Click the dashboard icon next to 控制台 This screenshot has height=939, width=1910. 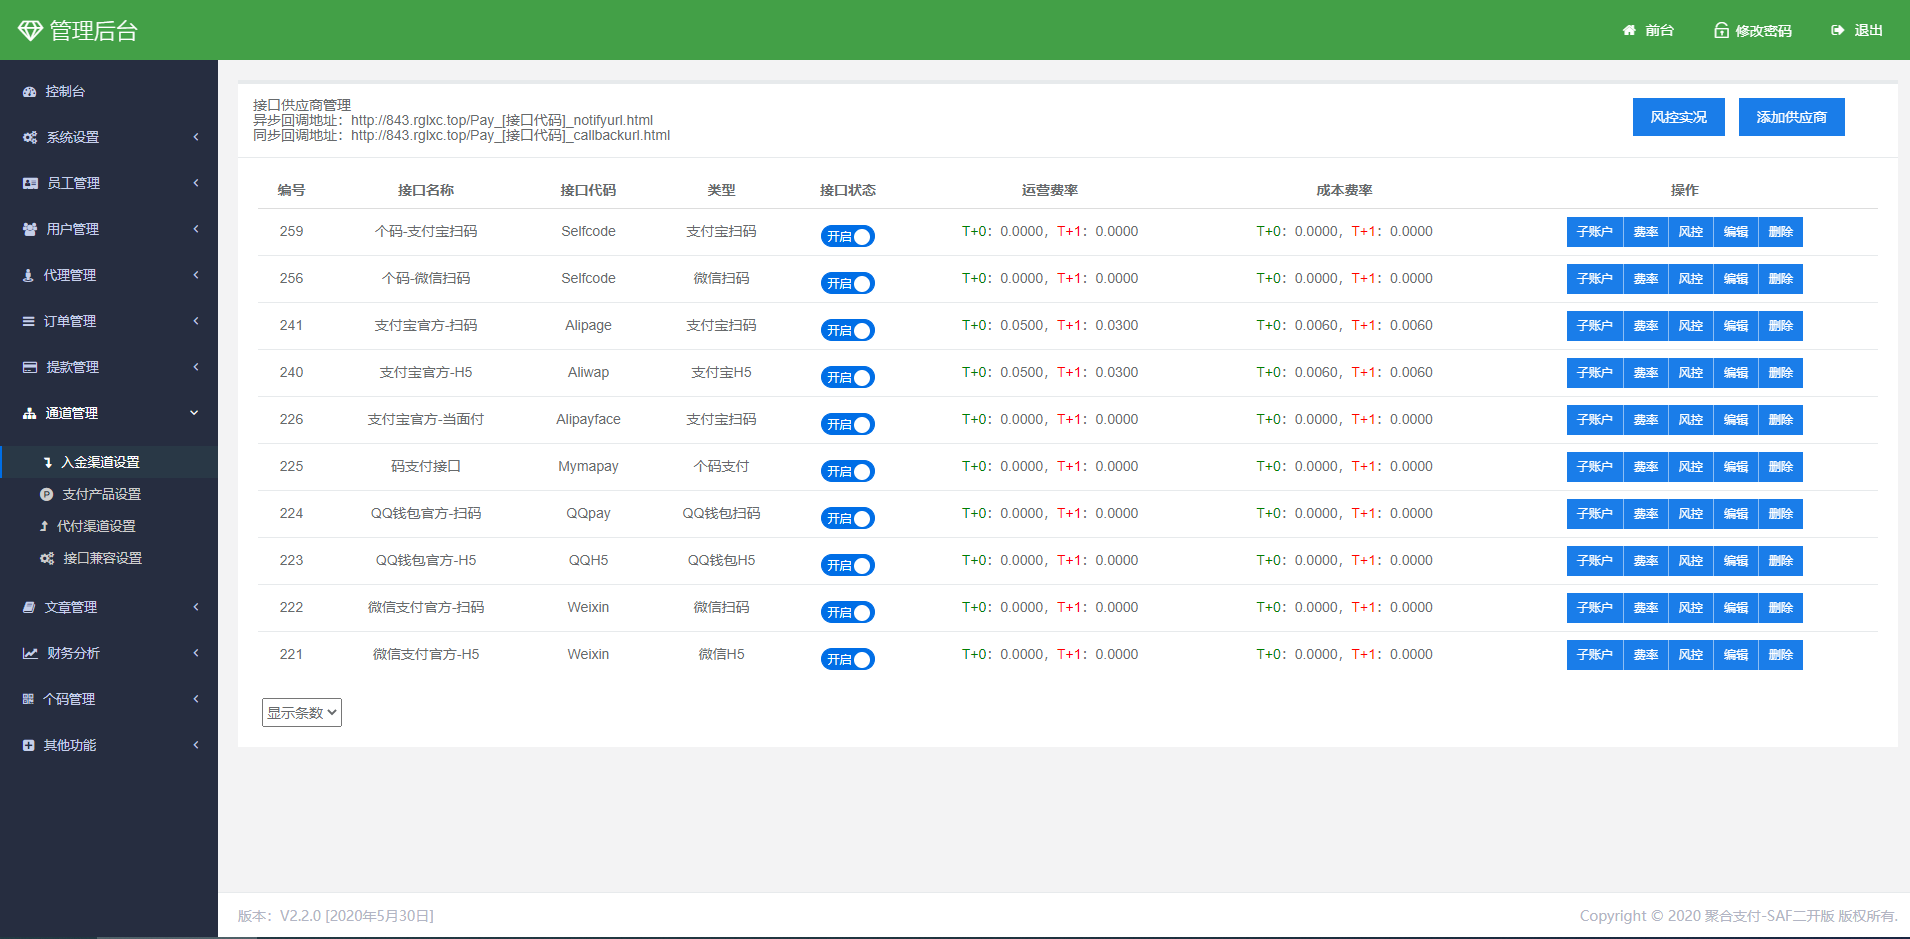coord(30,92)
